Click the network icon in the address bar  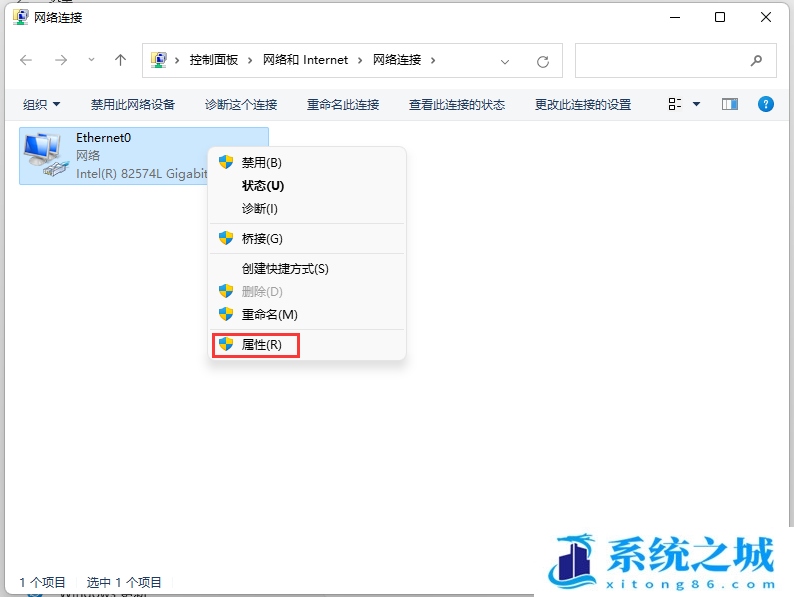pyautogui.click(x=159, y=60)
